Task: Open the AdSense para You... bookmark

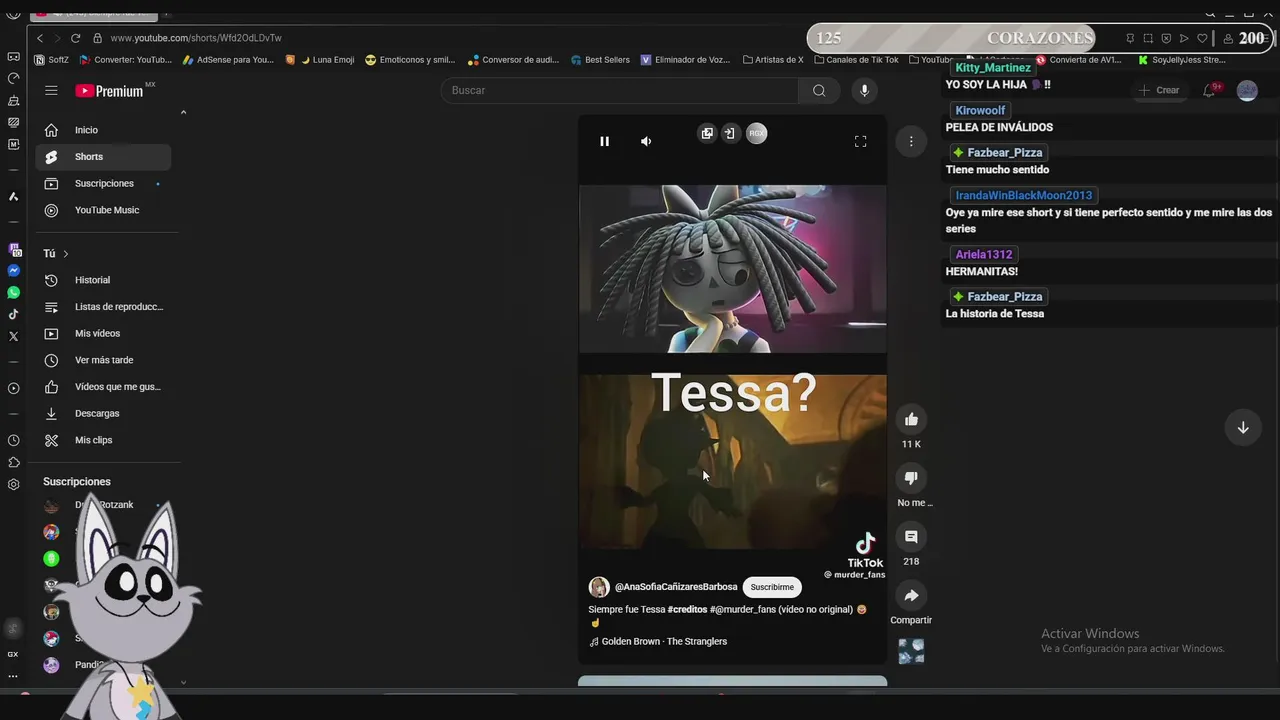Action: click(x=228, y=60)
